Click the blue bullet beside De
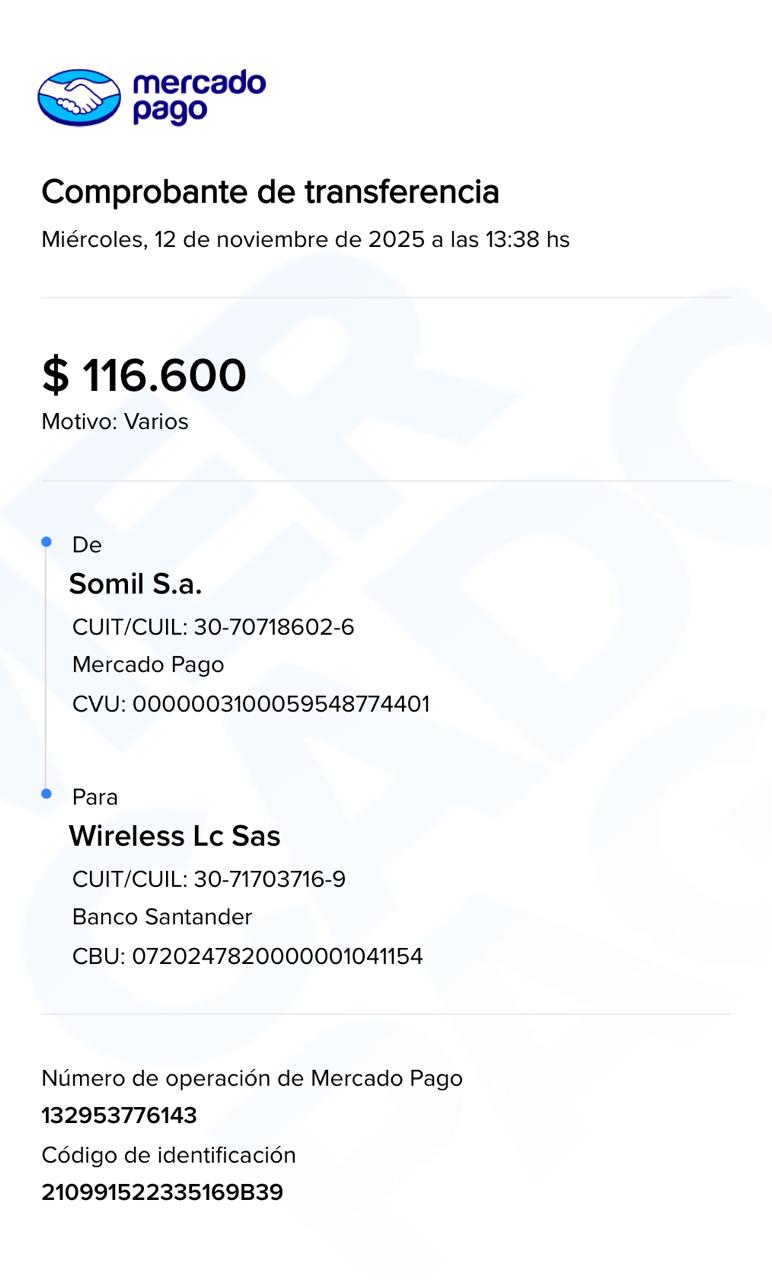The height and width of the screenshot is (1280, 772). click(46, 542)
